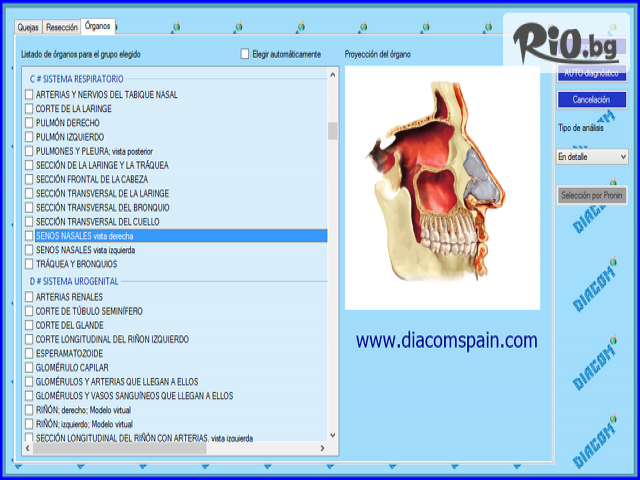Open the Resección tab
The height and width of the screenshot is (480, 640).
(x=61, y=27)
